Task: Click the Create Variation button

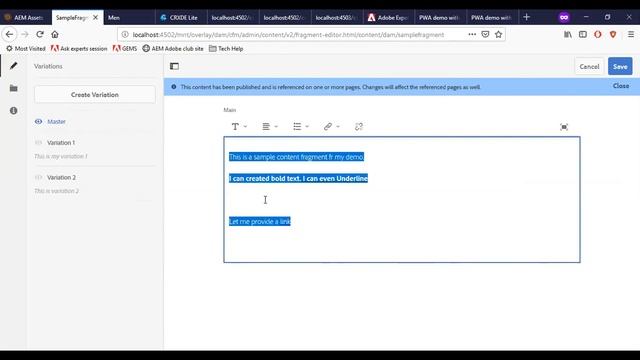Action: point(95,94)
